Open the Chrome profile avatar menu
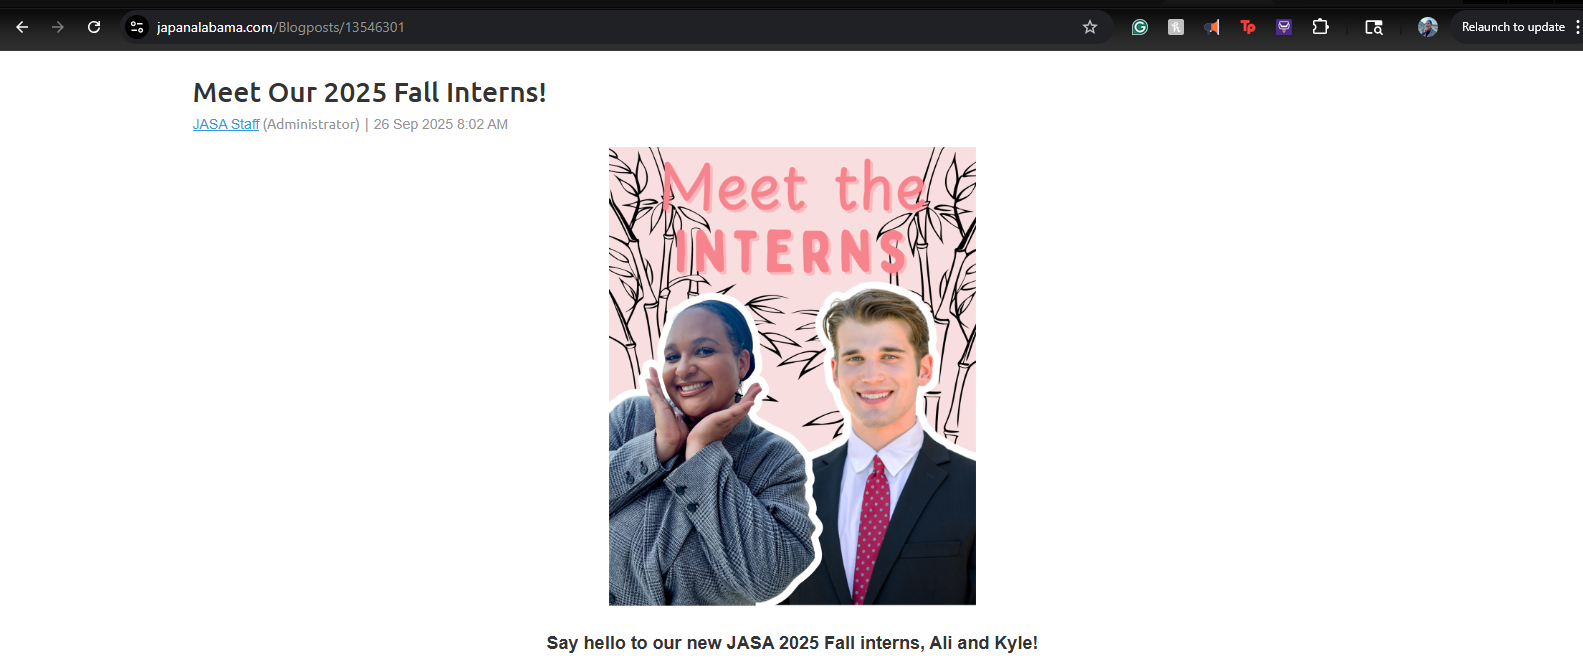The image size is (1583, 658). click(1428, 27)
